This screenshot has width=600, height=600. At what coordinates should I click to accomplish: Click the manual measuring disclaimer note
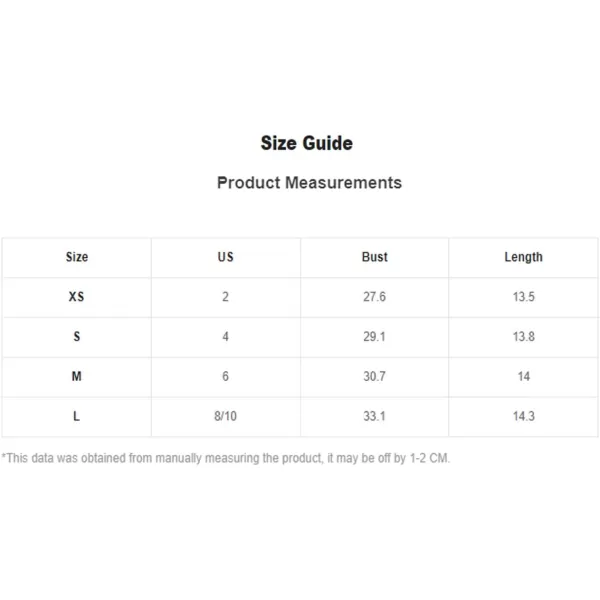coord(226,458)
